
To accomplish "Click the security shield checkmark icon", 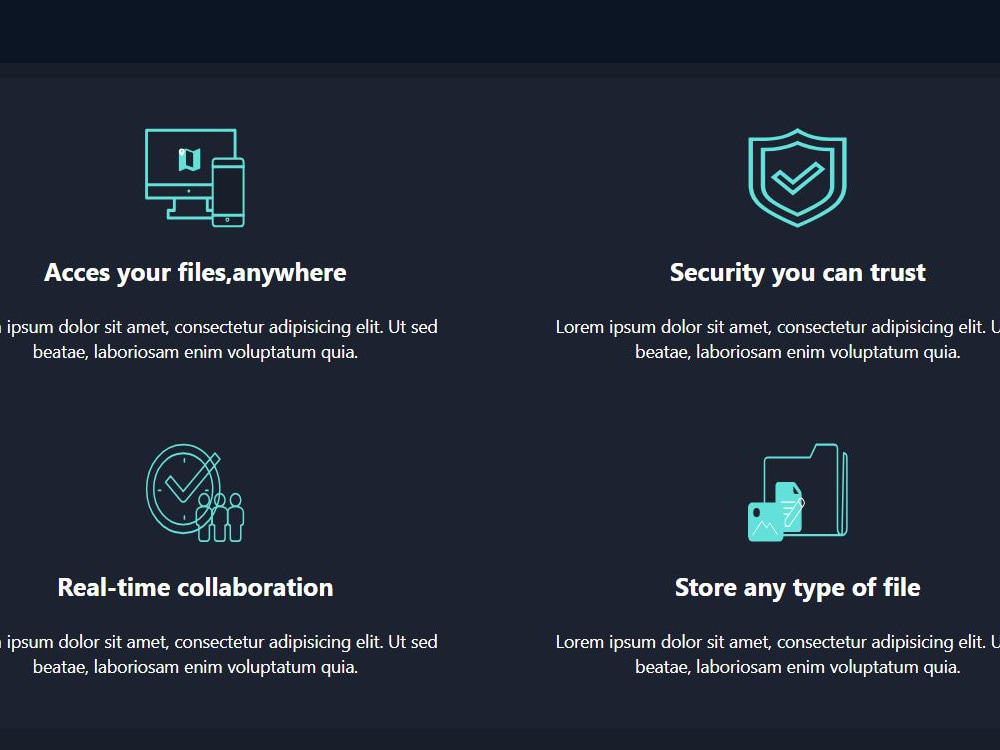I will click(797, 178).
